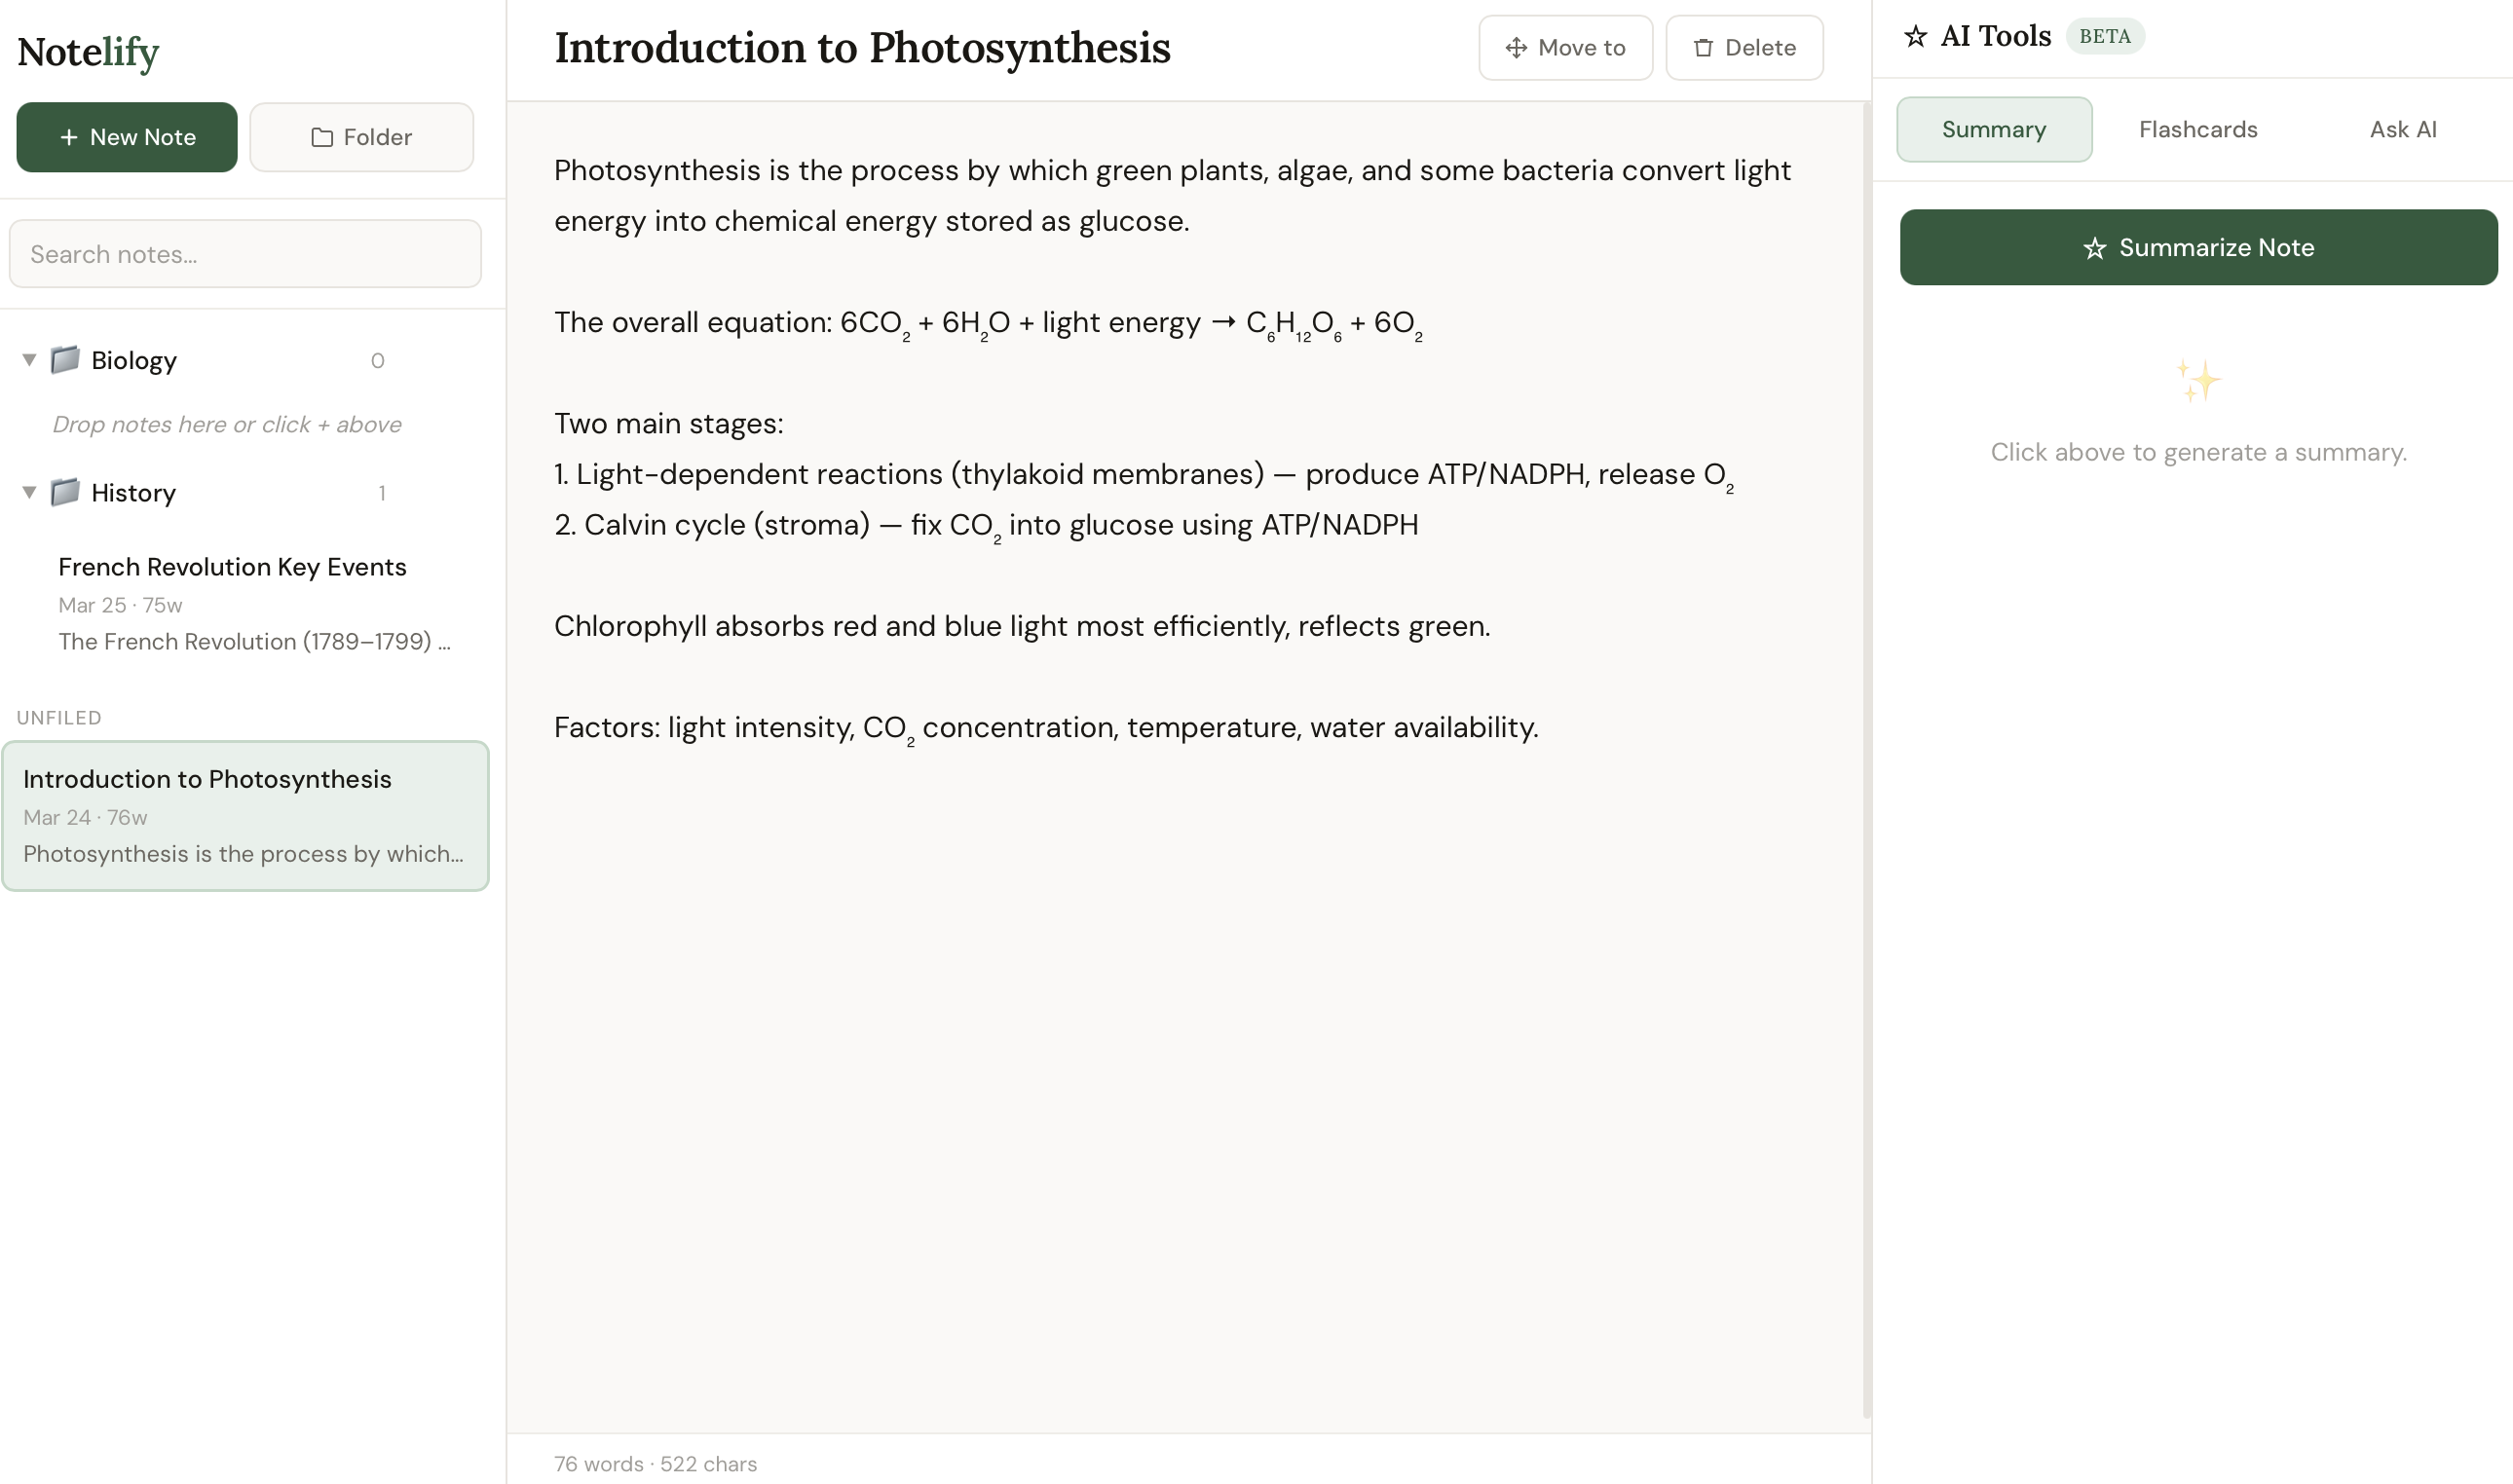This screenshot has width=2513, height=1484.
Task: Open the Ask AI tab
Action: [x=2402, y=130]
